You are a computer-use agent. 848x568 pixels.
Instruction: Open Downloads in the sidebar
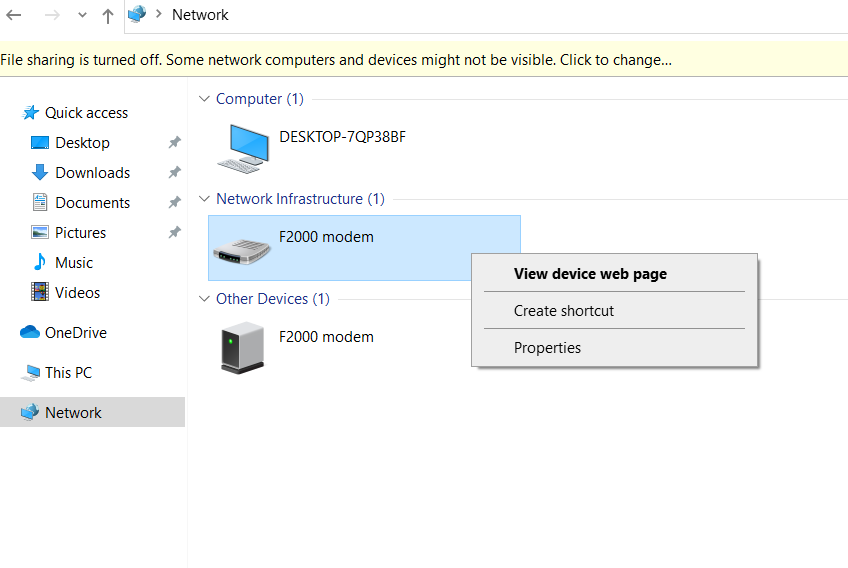click(x=92, y=173)
